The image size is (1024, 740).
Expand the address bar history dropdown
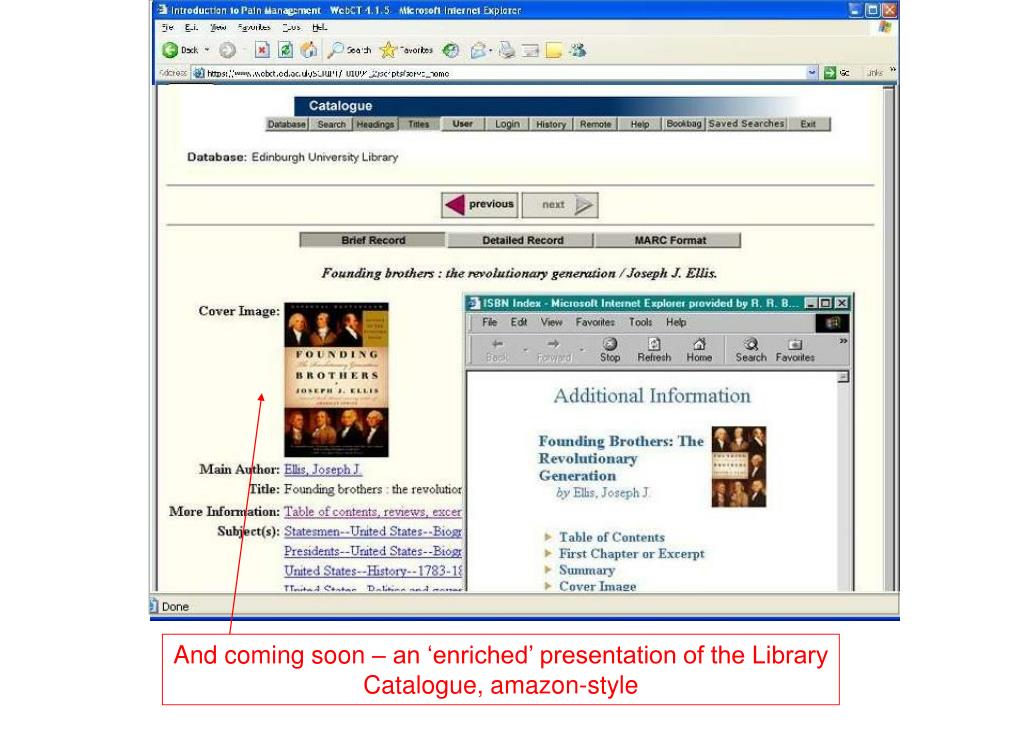click(812, 72)
